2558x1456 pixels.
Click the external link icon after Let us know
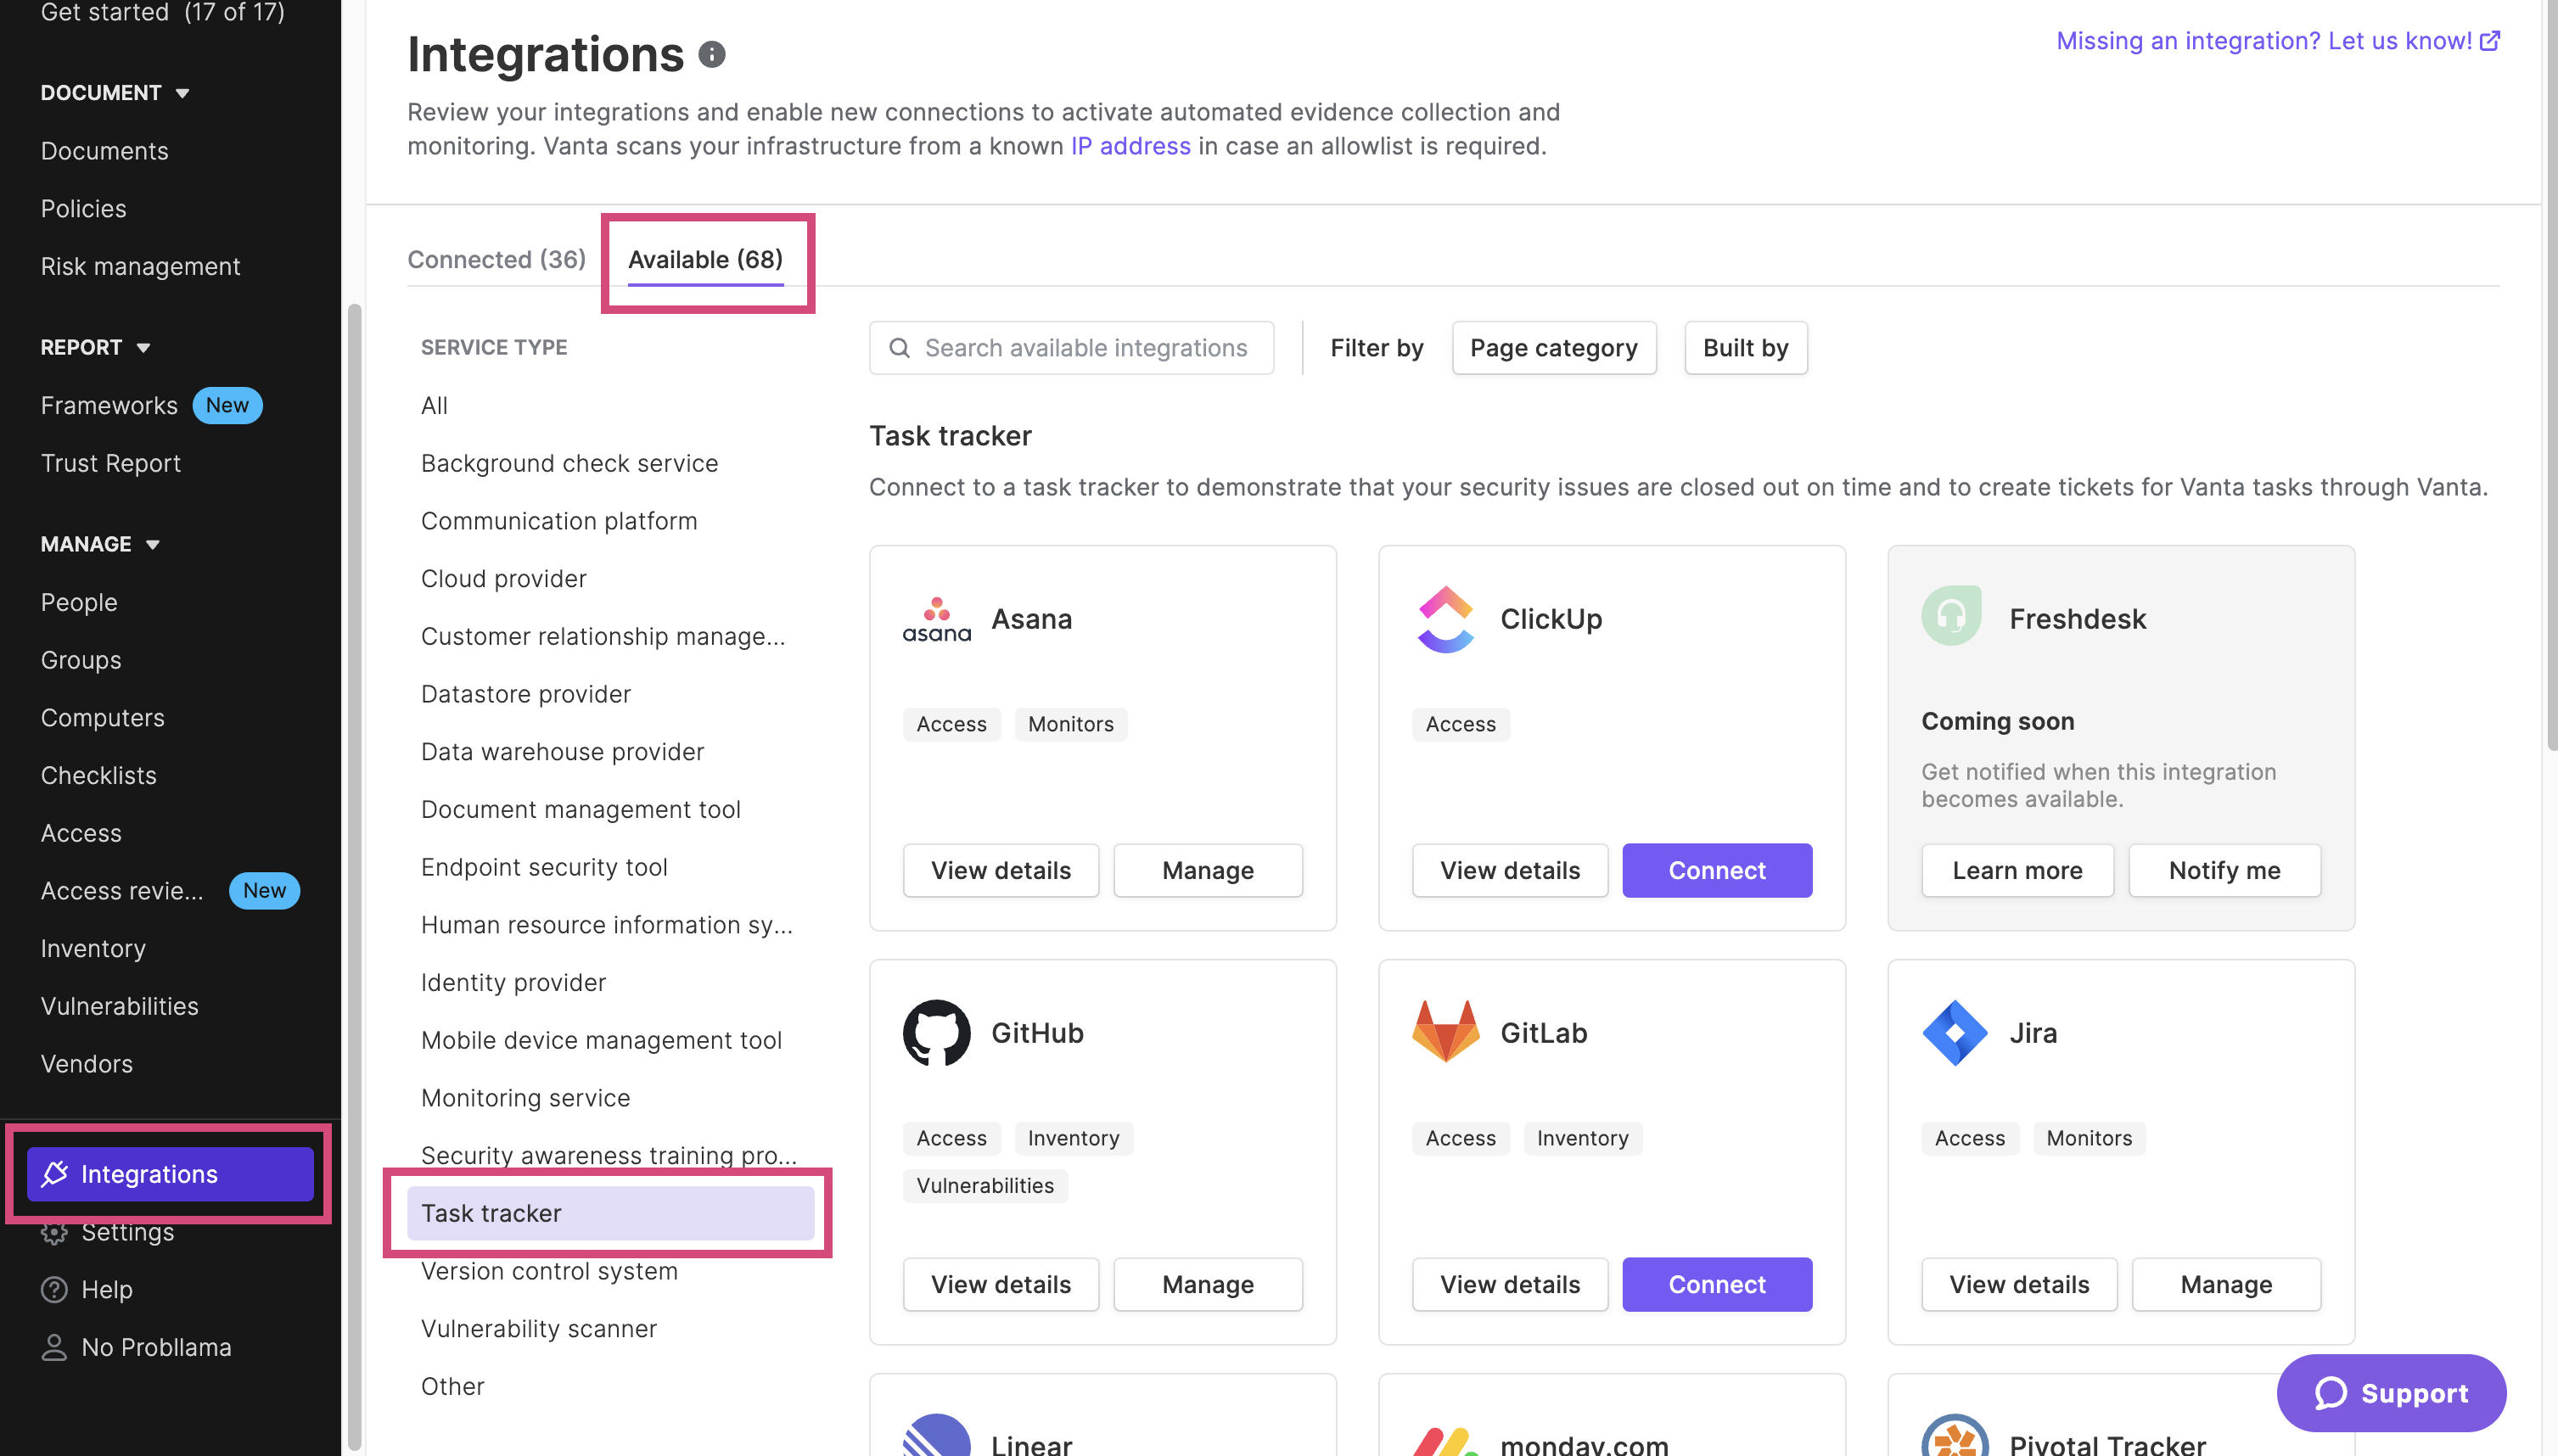coord(2489,41)
